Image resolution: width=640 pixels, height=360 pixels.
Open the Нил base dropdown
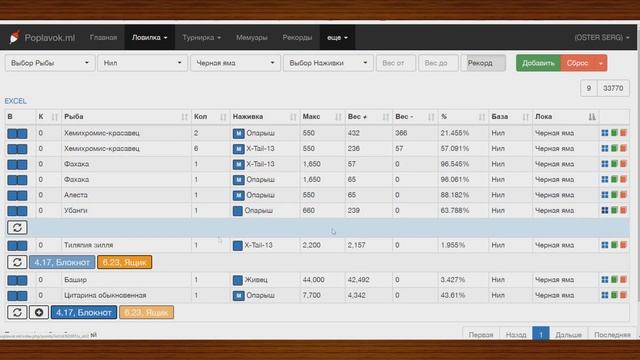(142, 63)
